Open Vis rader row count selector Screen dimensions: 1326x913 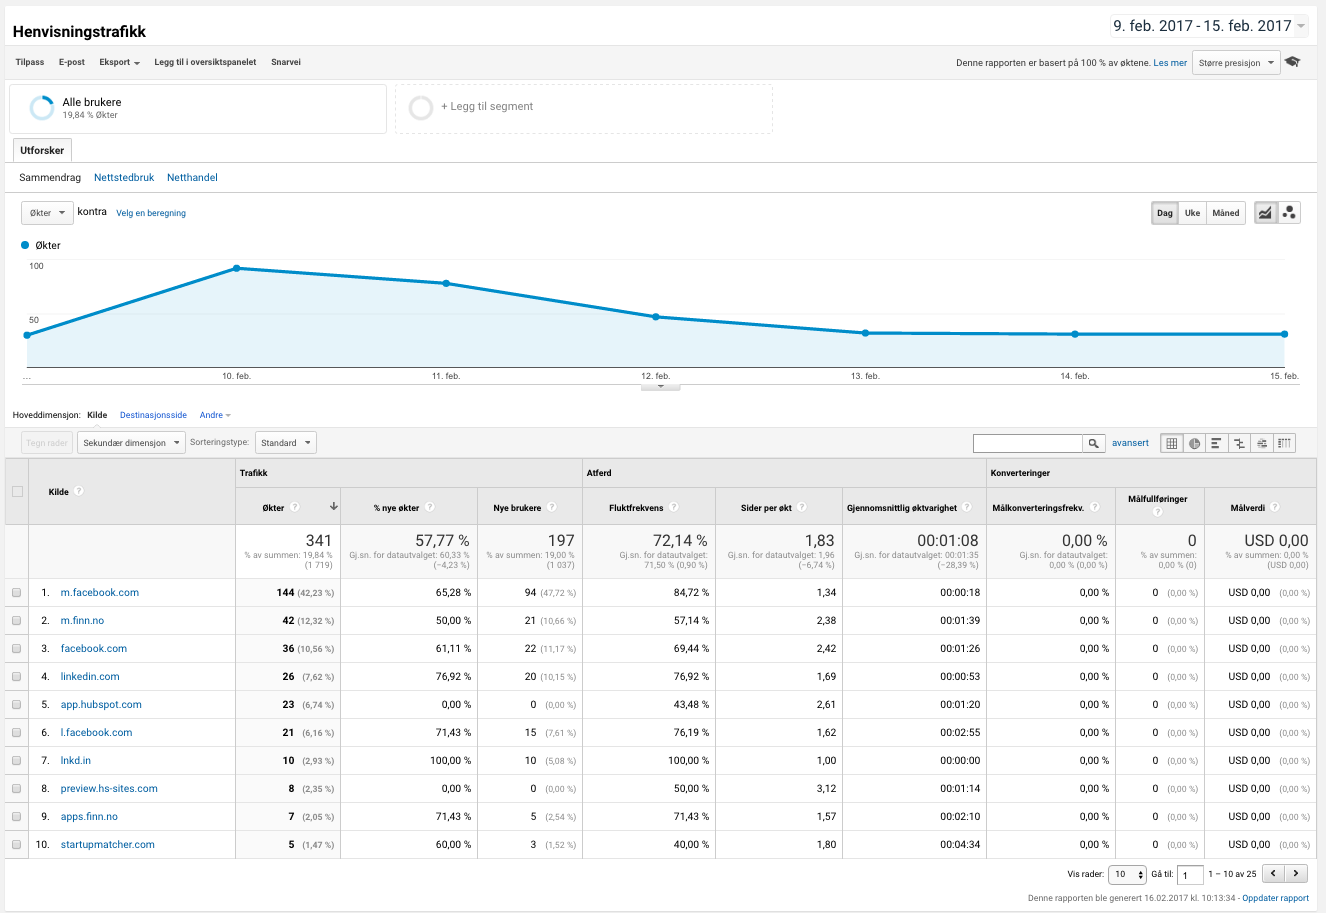click(x=1127, y=874)
